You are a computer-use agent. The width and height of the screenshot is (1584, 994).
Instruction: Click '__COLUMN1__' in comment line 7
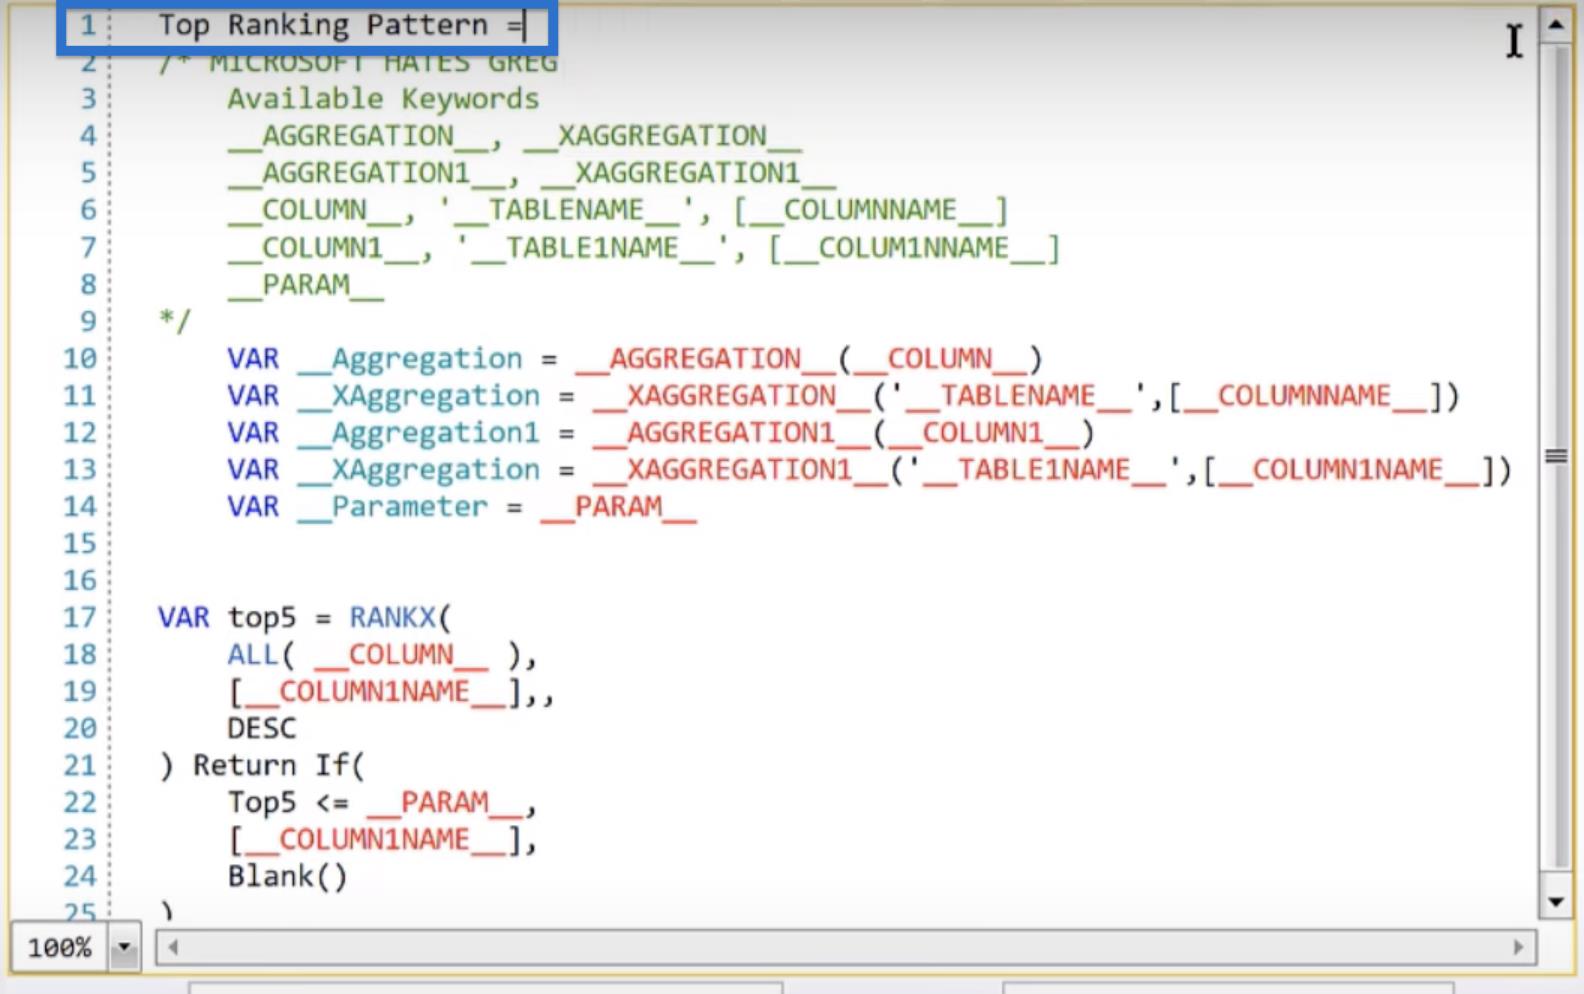coord(322,247)
